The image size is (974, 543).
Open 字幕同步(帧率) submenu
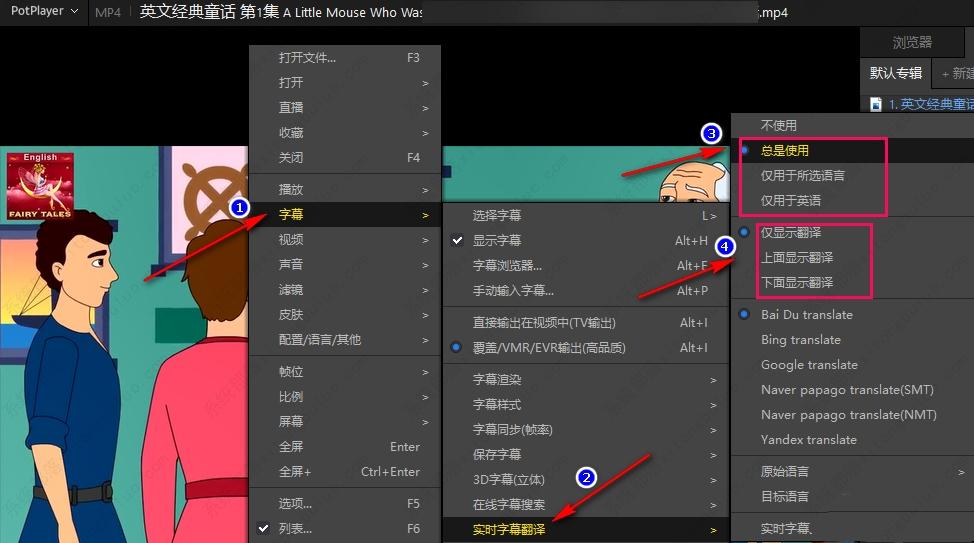[x=586, y=429]
